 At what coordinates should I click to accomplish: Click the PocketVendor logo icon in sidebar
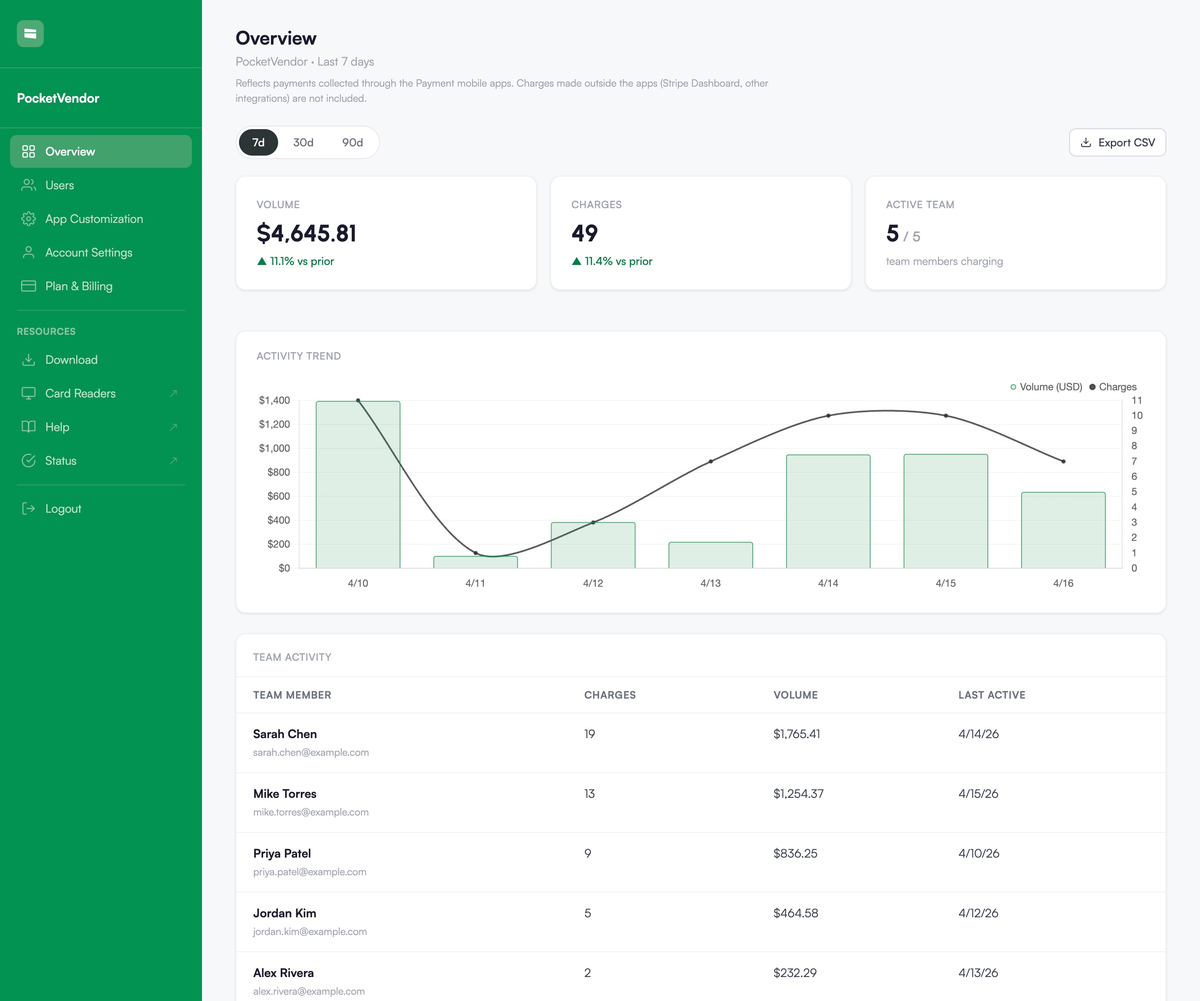(x=30, y=34)
